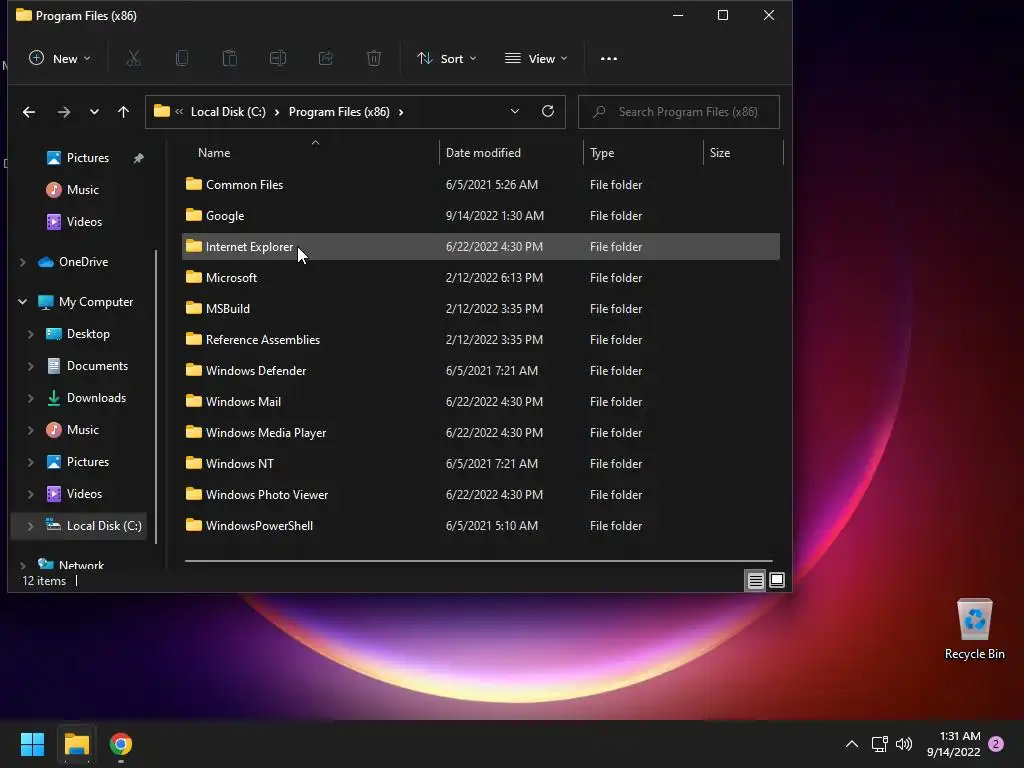1024x768 pixels.
Task: Go up one folder level arrow
Action: [x=123, y=112]
